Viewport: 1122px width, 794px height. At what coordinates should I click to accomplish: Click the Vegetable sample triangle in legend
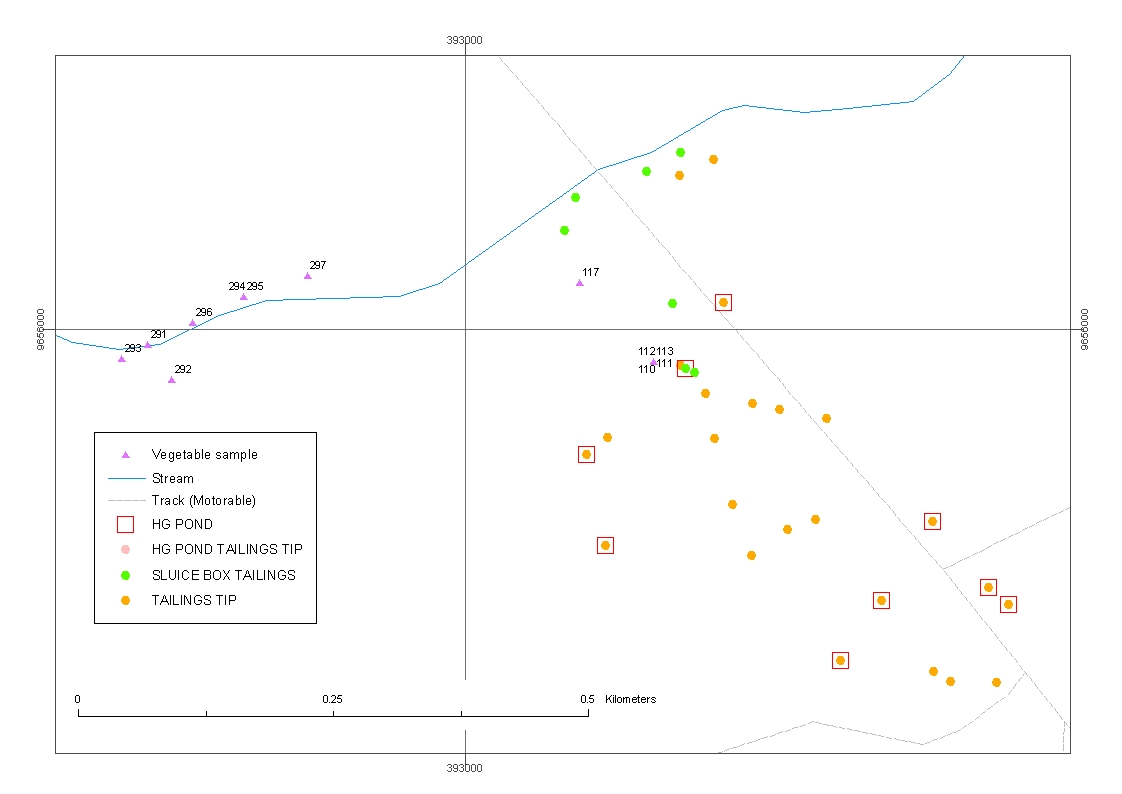(x=126, y=455)
